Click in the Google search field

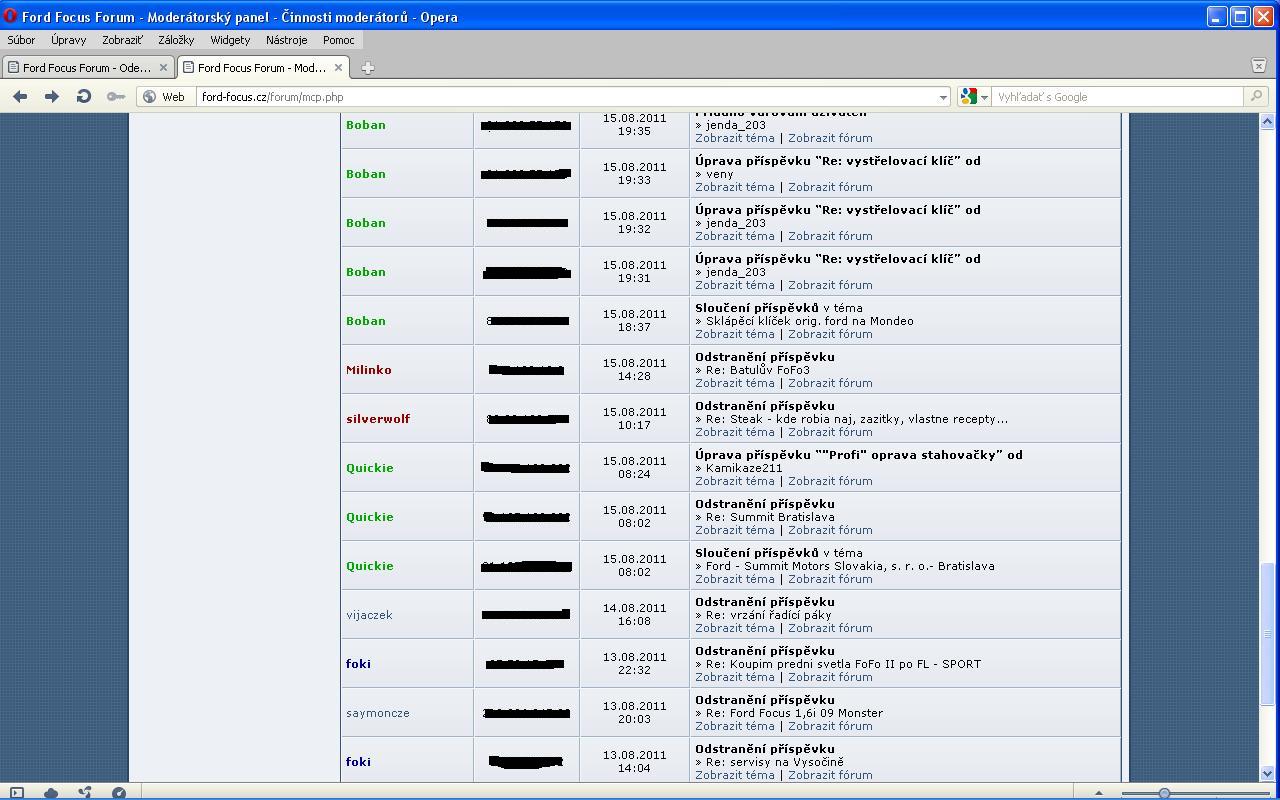coord(1115,97)
